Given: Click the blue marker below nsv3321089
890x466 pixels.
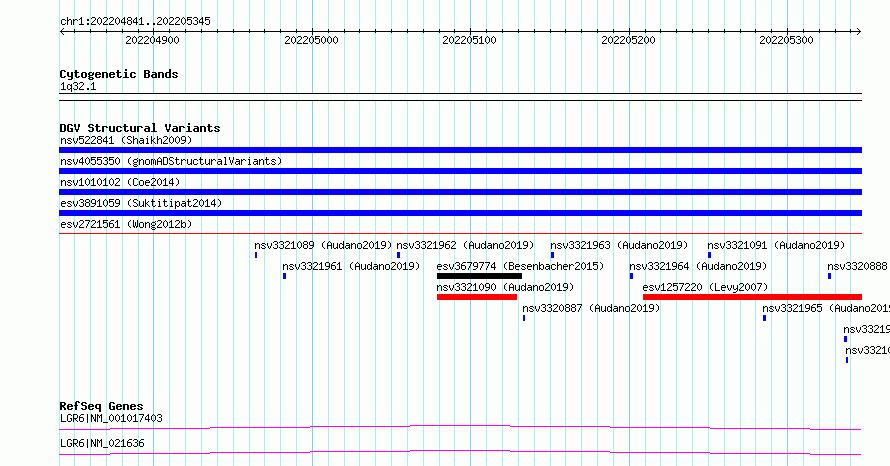Looking at the screenshot, I should (256, 255).
